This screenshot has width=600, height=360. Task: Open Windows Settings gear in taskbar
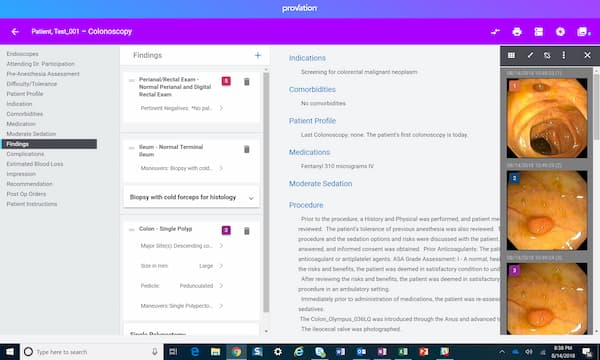[278, 352]
